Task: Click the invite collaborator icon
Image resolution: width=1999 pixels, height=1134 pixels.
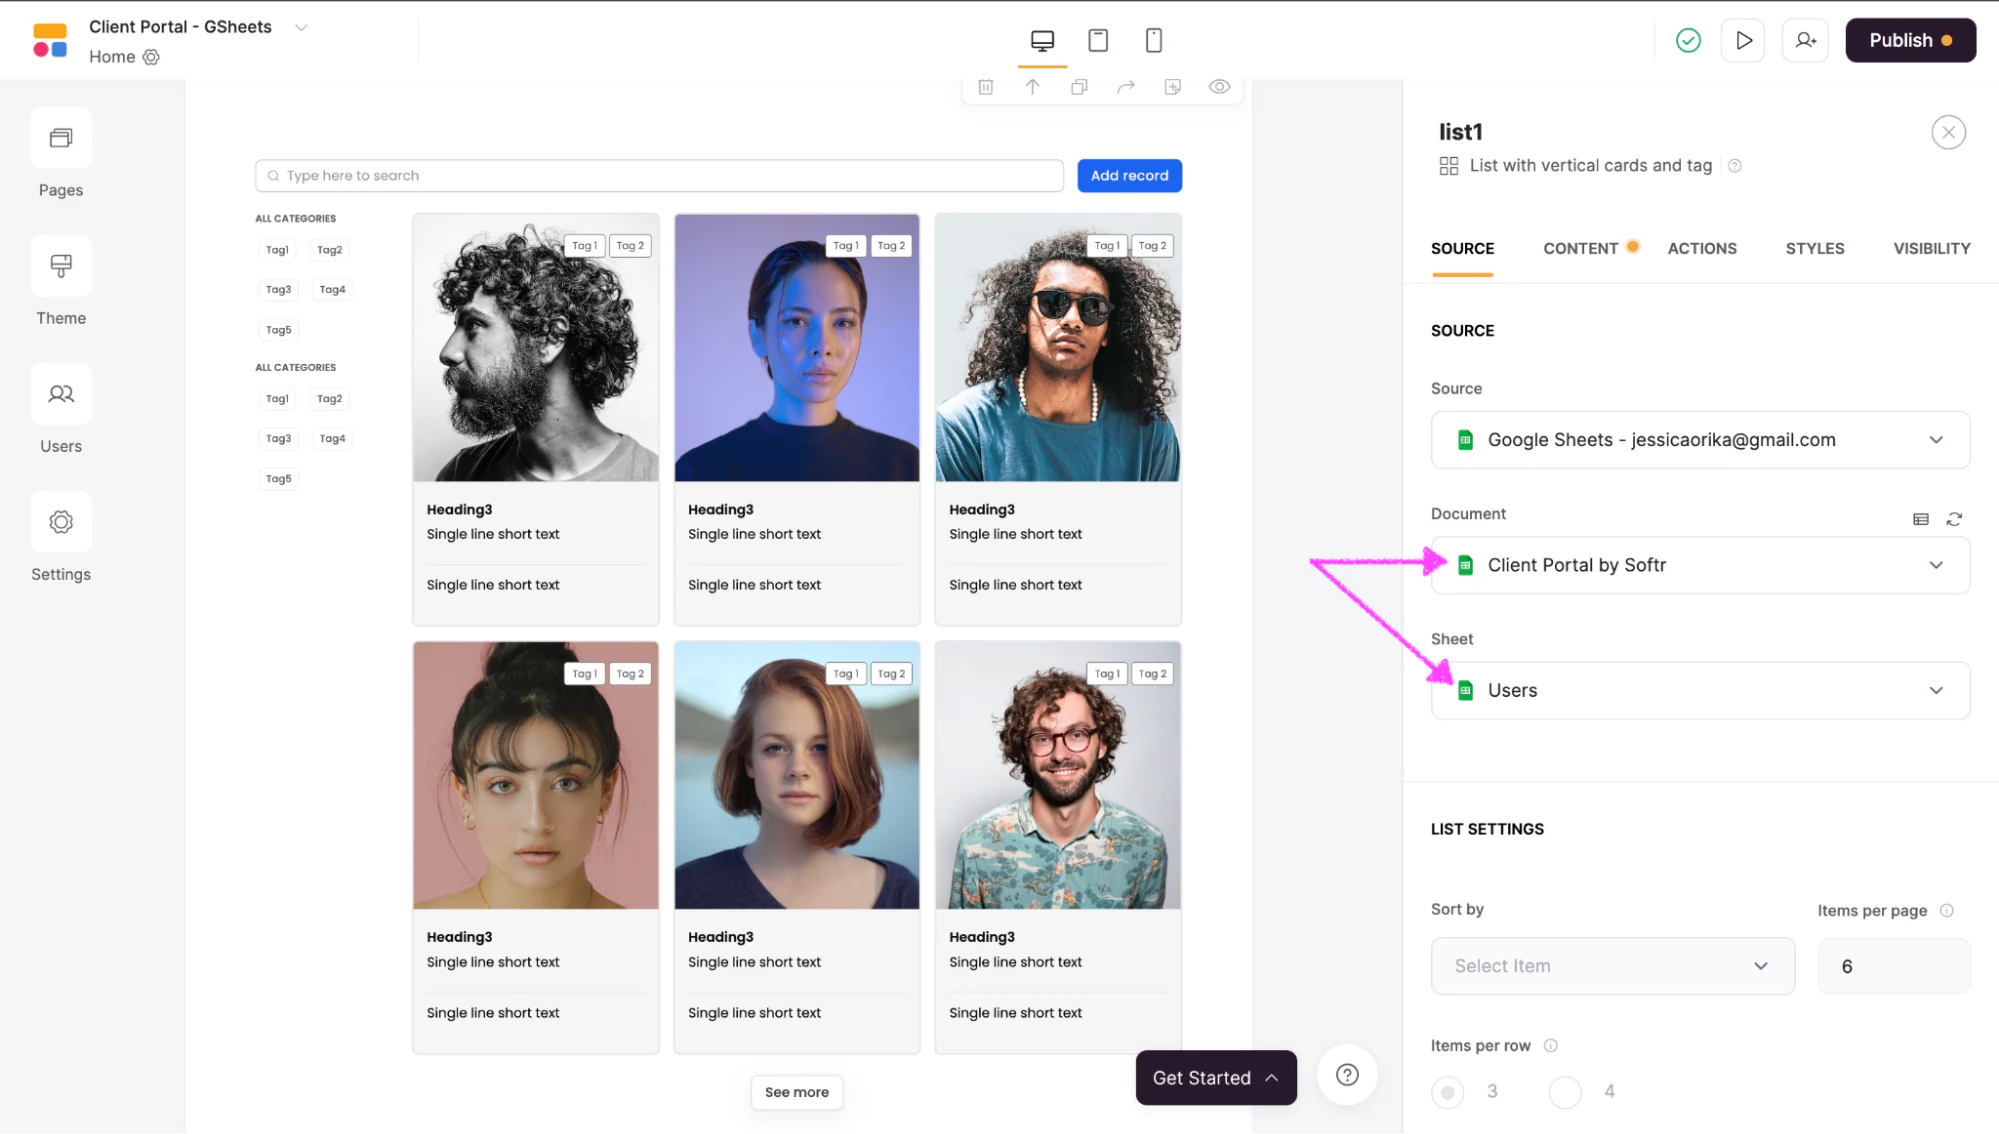Action: 1805,40
